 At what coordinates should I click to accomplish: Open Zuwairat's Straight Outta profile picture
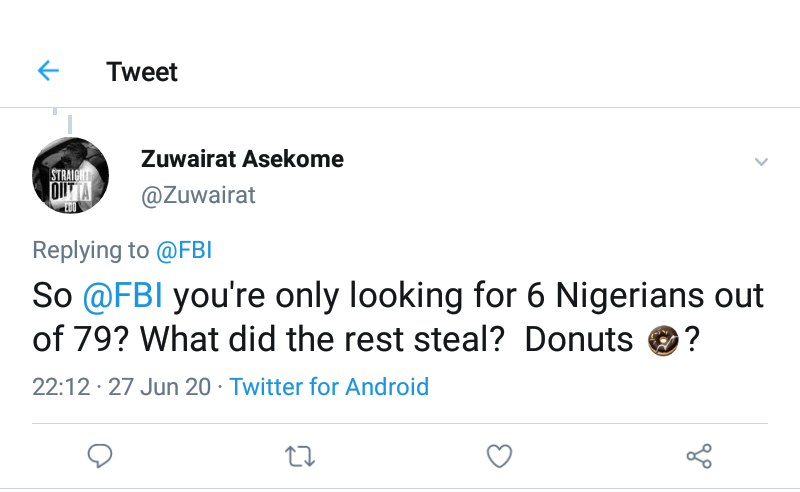pos(71,175)
